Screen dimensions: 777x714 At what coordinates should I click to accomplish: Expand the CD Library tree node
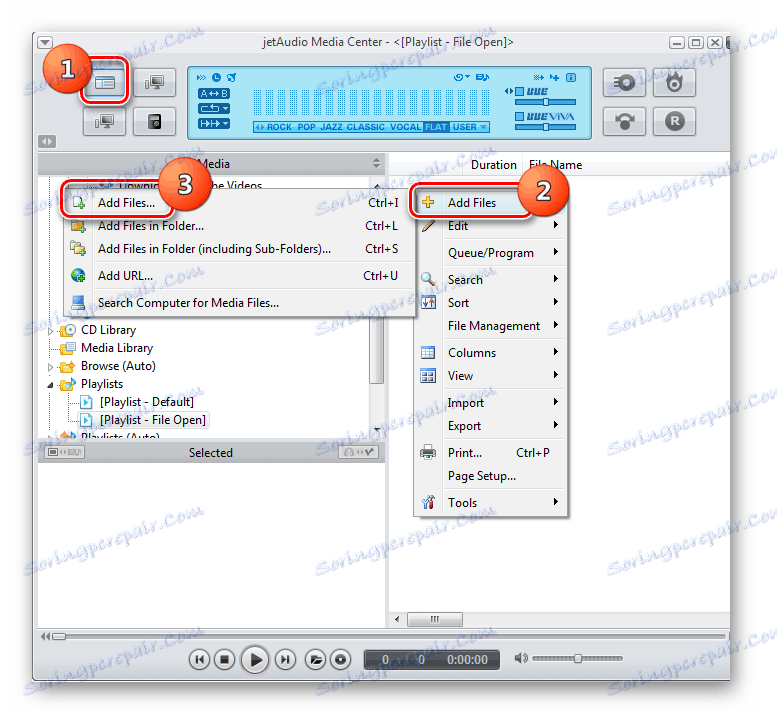[51, 331]
